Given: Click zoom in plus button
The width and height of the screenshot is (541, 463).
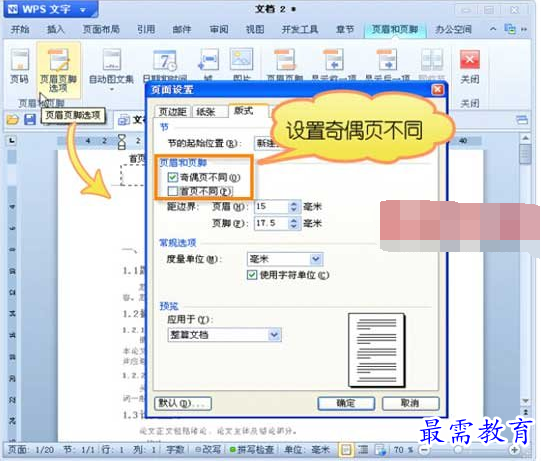Looking at the screenshot, I should 514,450.
